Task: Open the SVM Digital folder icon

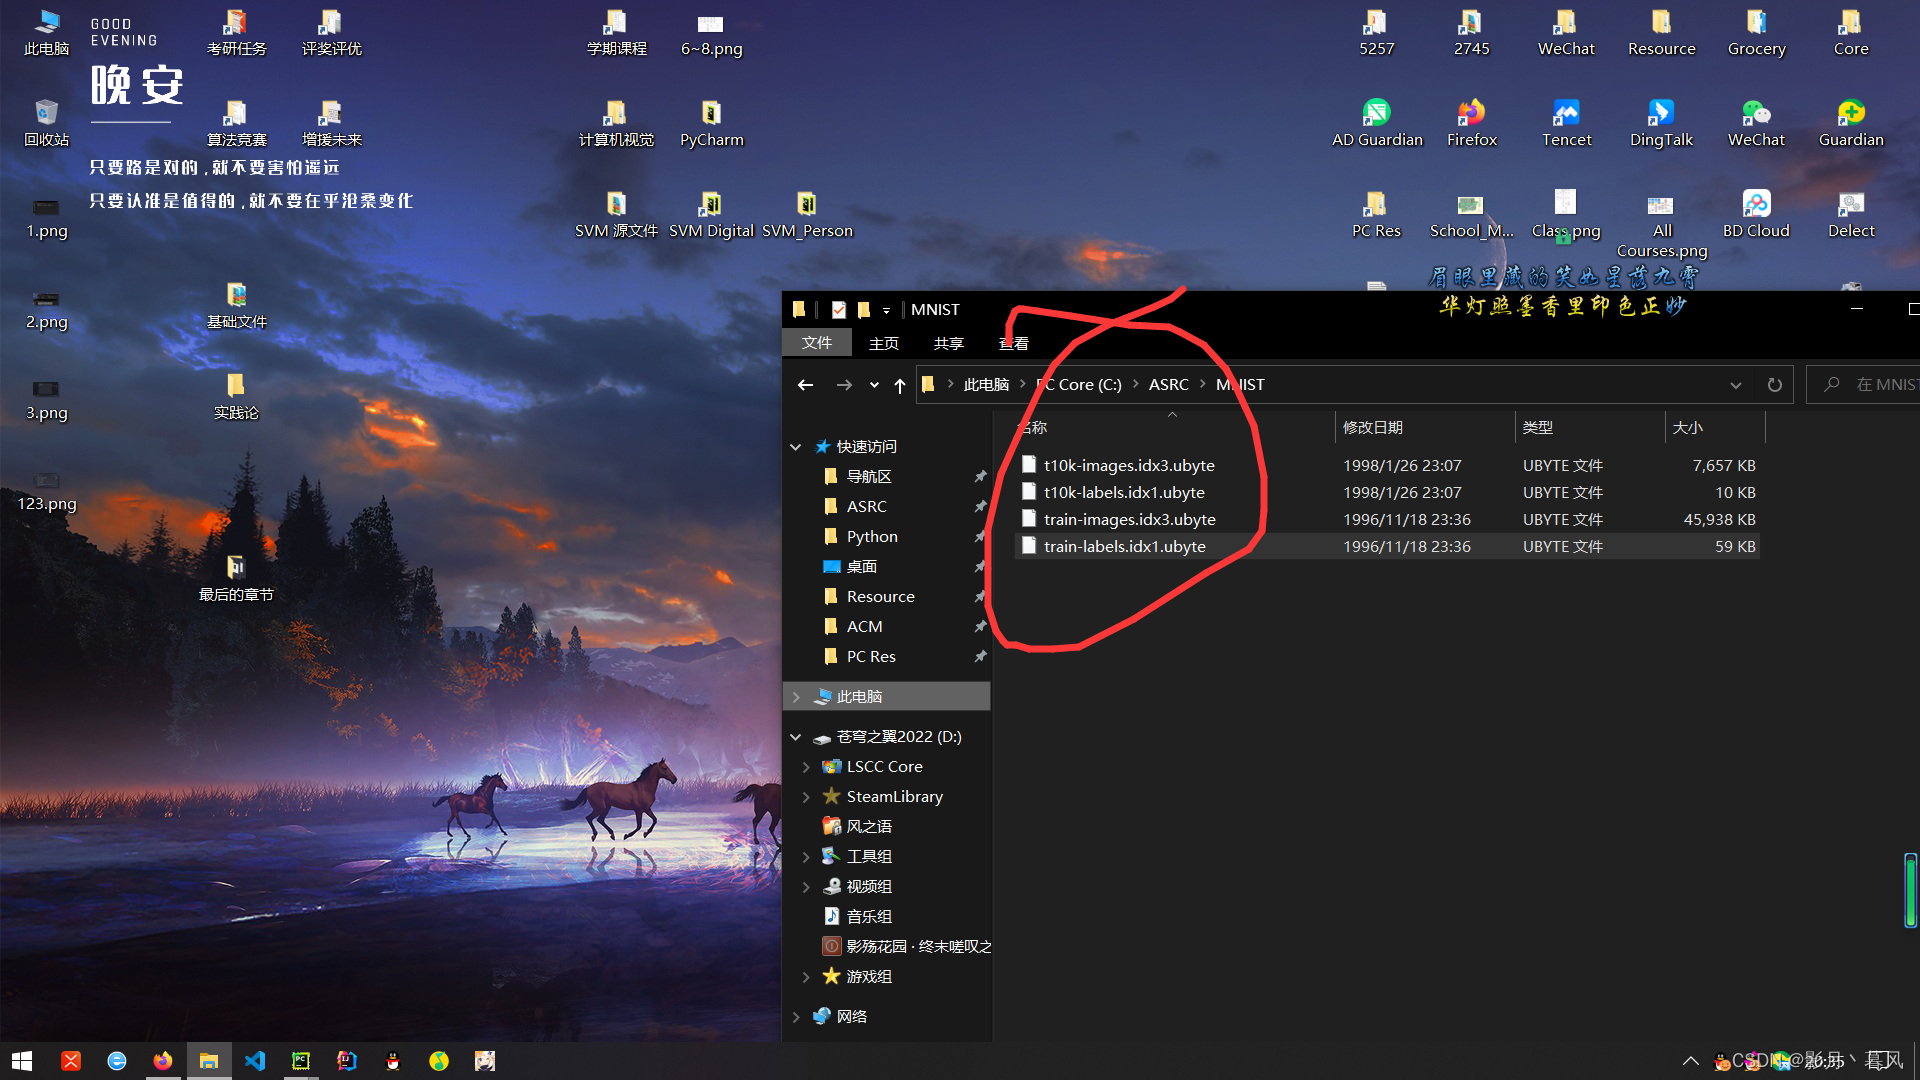Action: [x=711, y=214]
